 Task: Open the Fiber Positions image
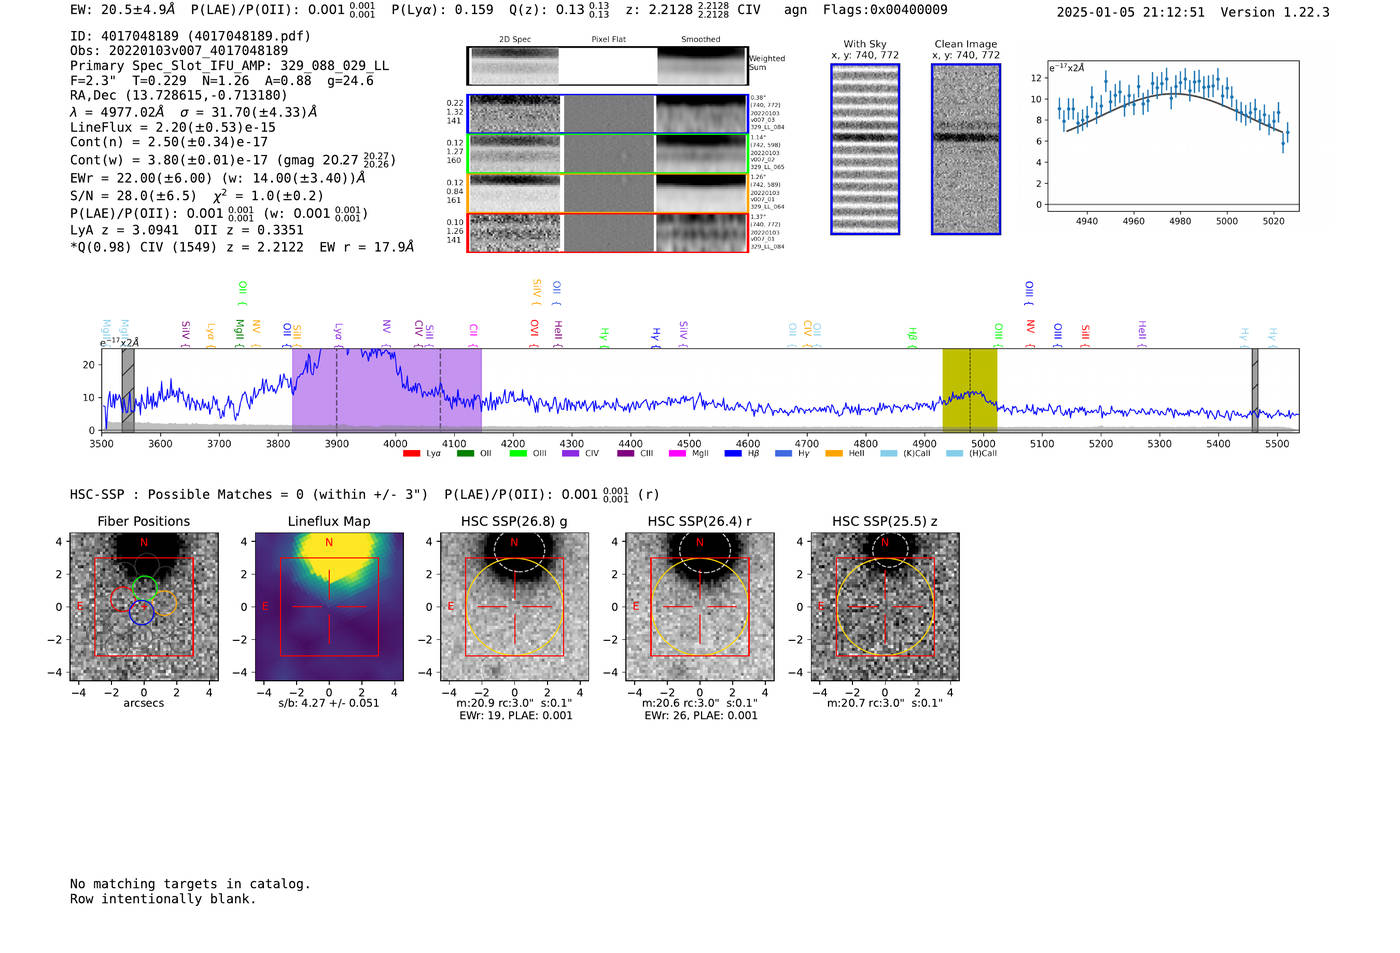pos(144,607)
